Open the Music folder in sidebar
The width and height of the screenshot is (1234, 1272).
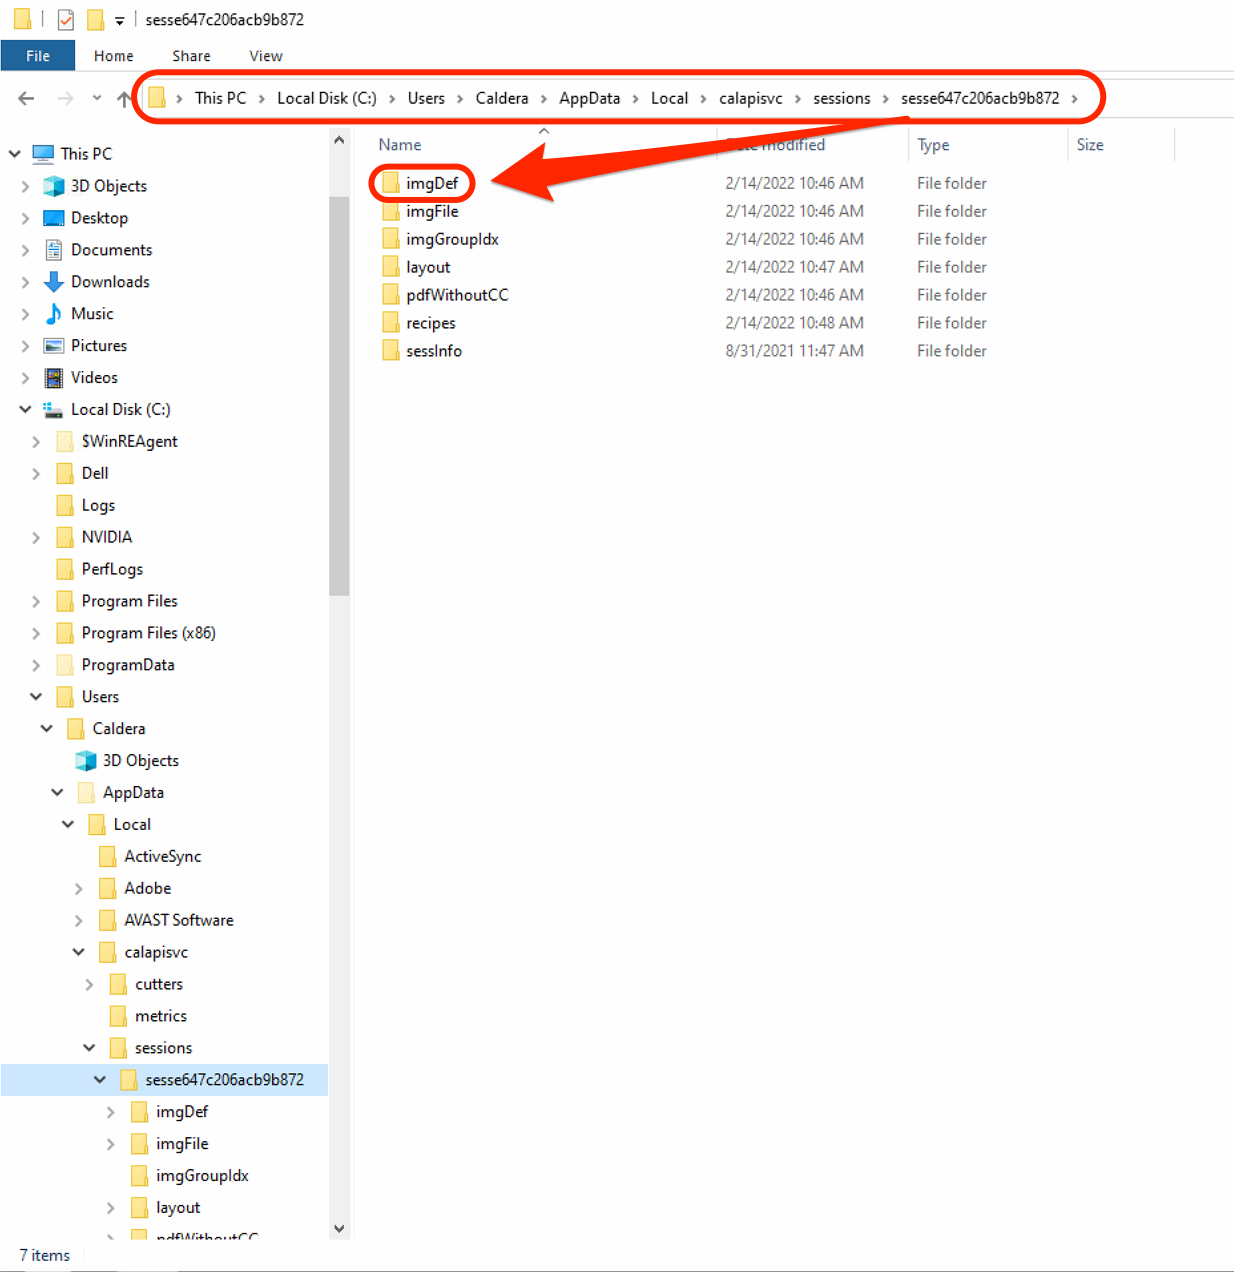pos(92,313)
